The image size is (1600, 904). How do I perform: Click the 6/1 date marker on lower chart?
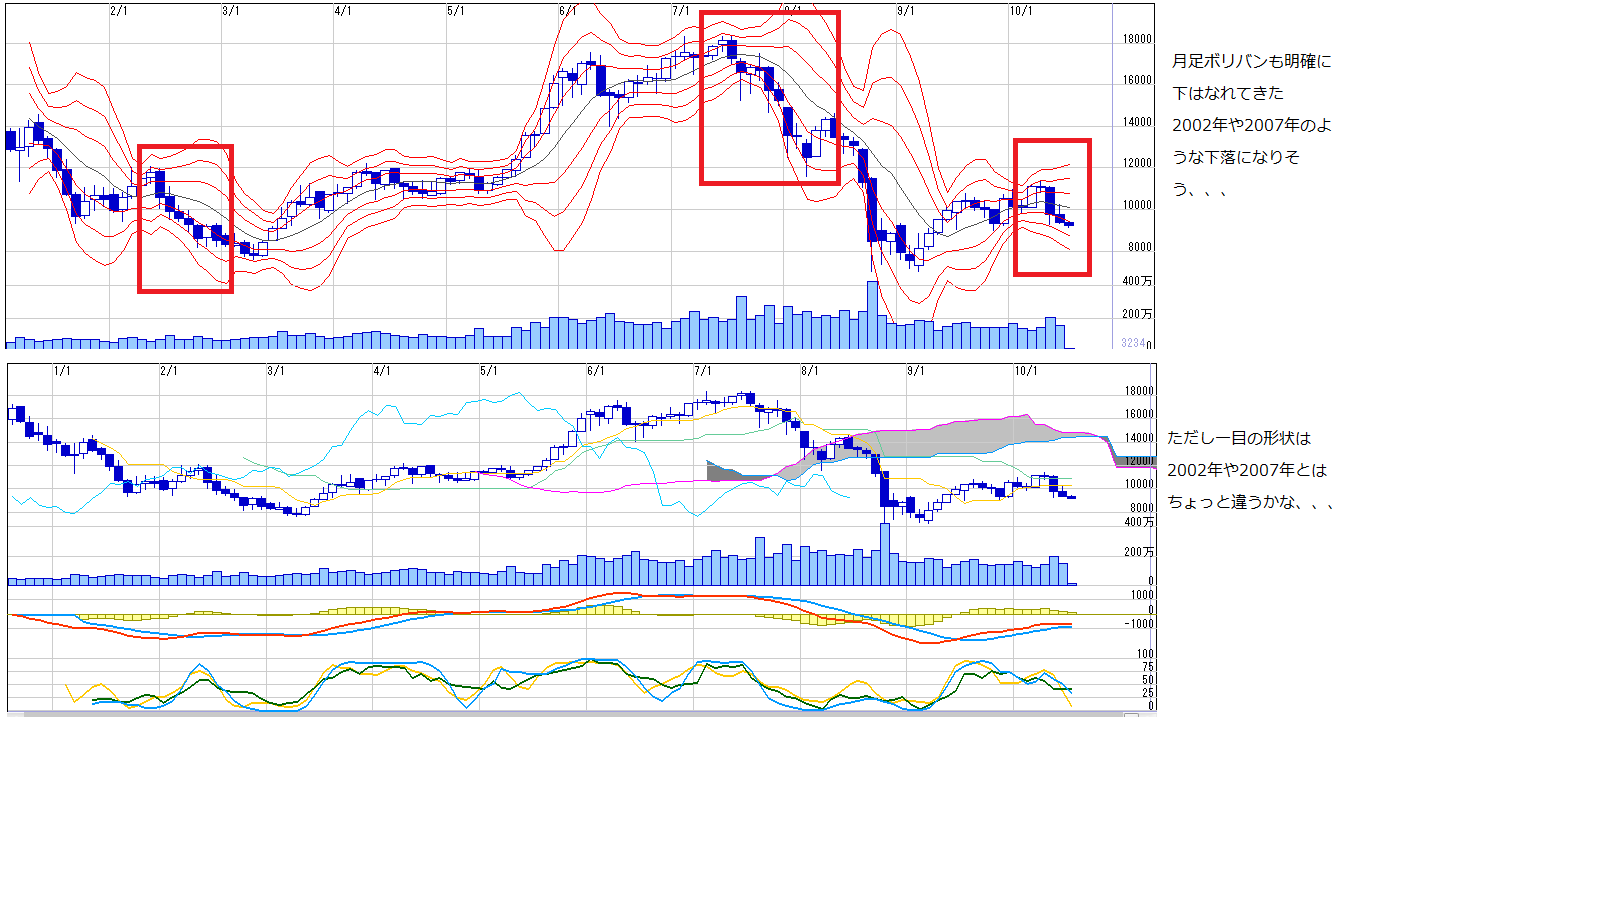(595, 371)
